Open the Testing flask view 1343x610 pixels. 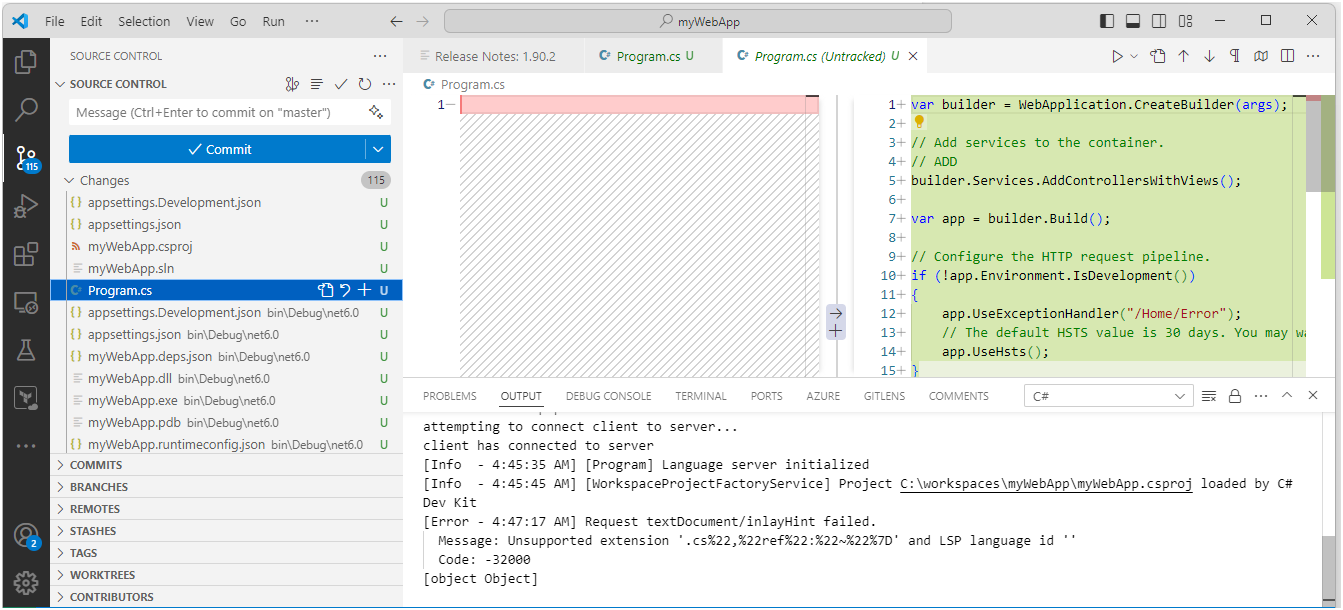tap(26, 350)
